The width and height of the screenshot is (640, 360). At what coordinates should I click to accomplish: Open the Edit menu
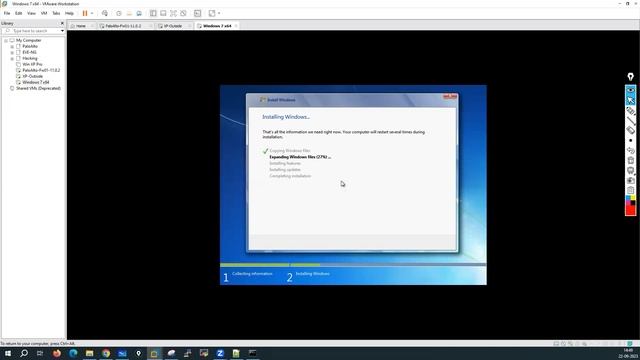19,13
